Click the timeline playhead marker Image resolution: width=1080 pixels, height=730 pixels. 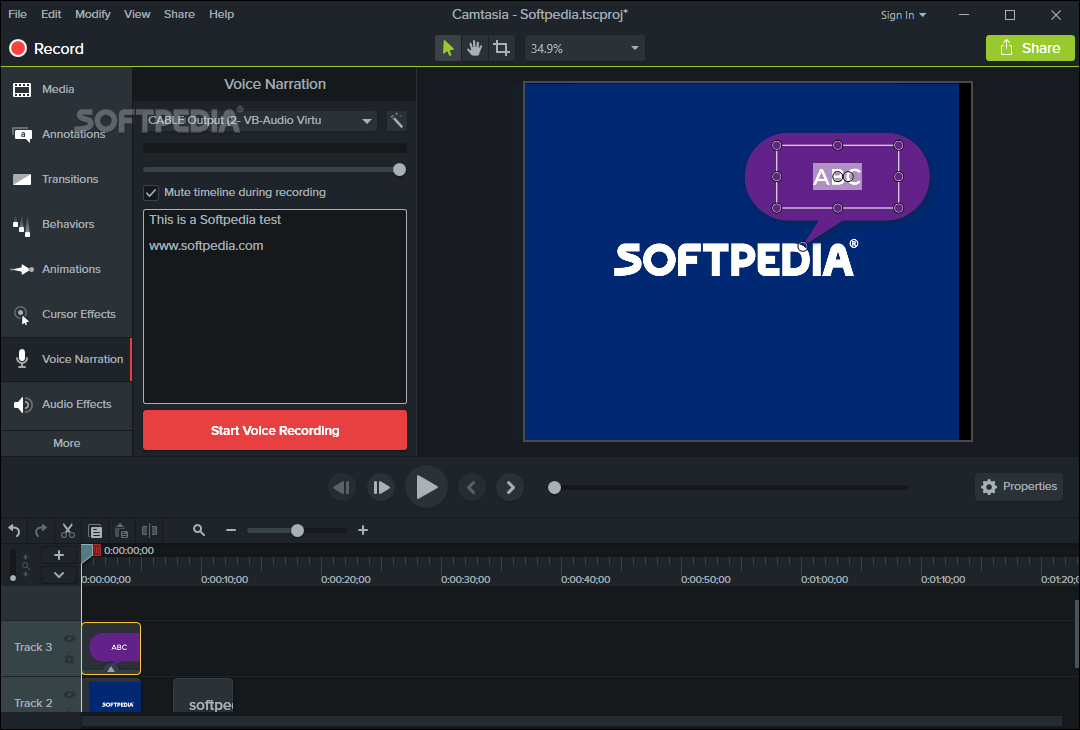(x=87, y=551)
